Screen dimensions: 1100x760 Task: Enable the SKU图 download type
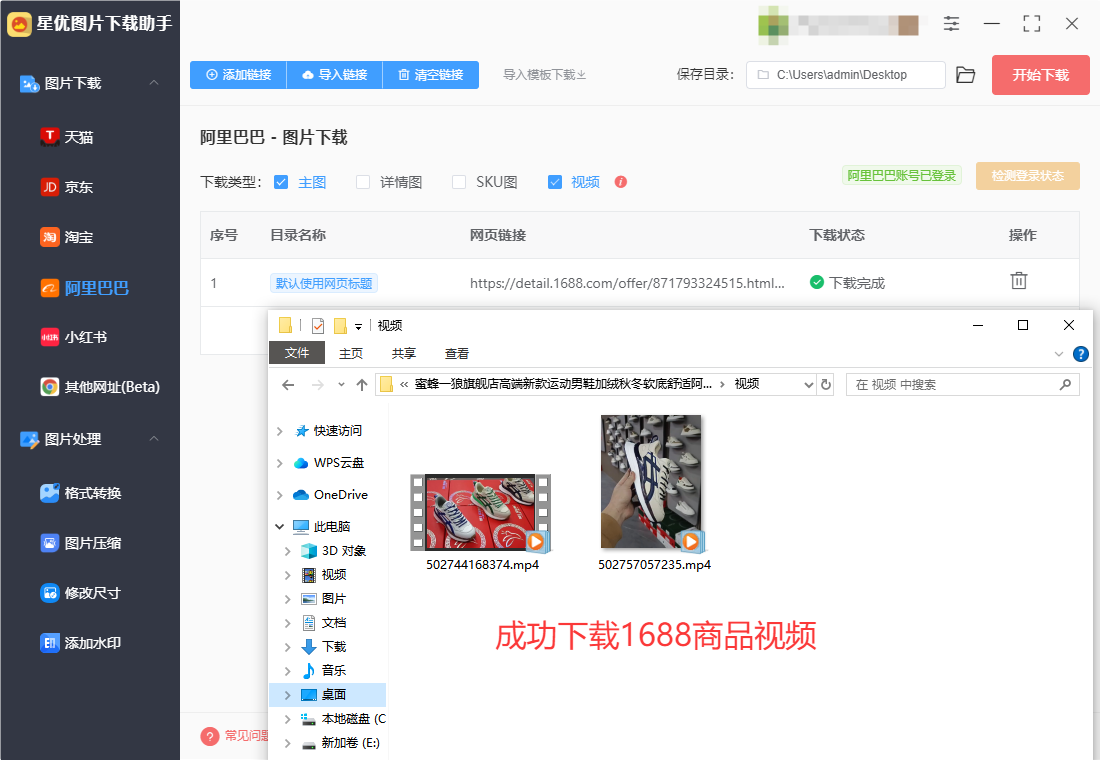459,182
